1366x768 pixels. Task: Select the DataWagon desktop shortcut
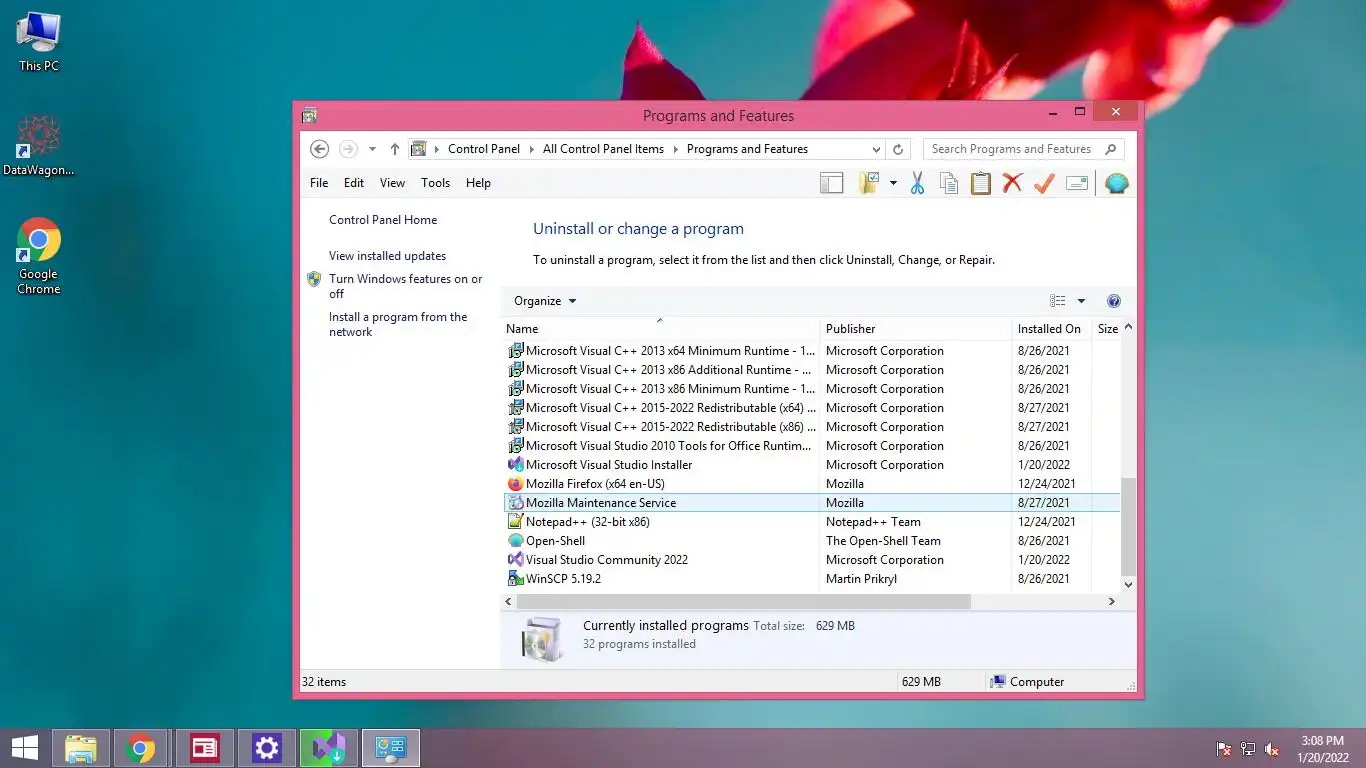coord(39,146)
